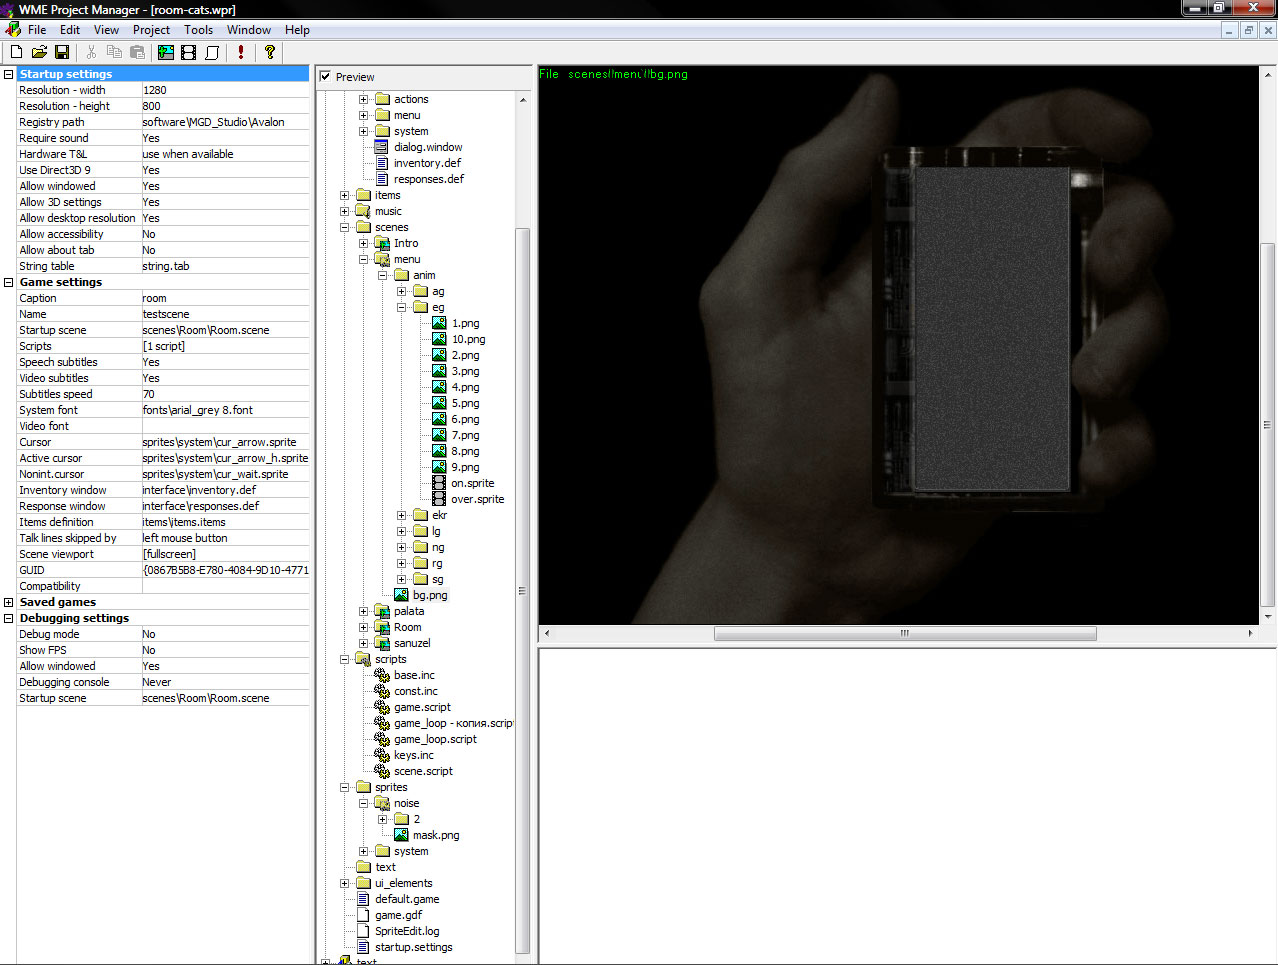Collapse the anim folder node
1278x965 pixels.
[x=383, y=275]
